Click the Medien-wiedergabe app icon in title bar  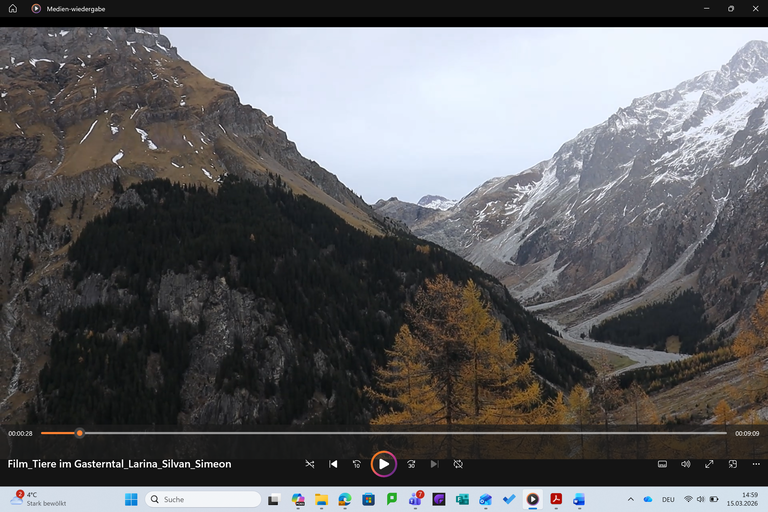point(36,8)
